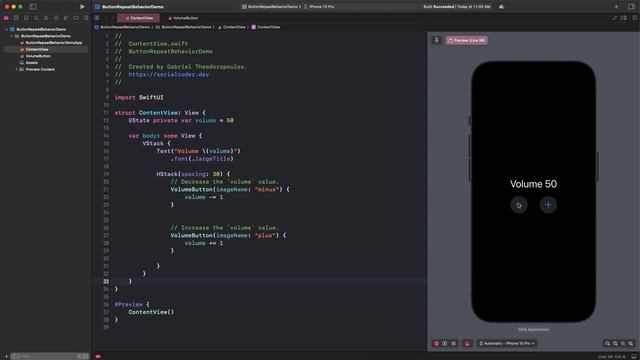Toggle the debug area at bottom right
The image size is (640, 360).
(x=634, y=356)
